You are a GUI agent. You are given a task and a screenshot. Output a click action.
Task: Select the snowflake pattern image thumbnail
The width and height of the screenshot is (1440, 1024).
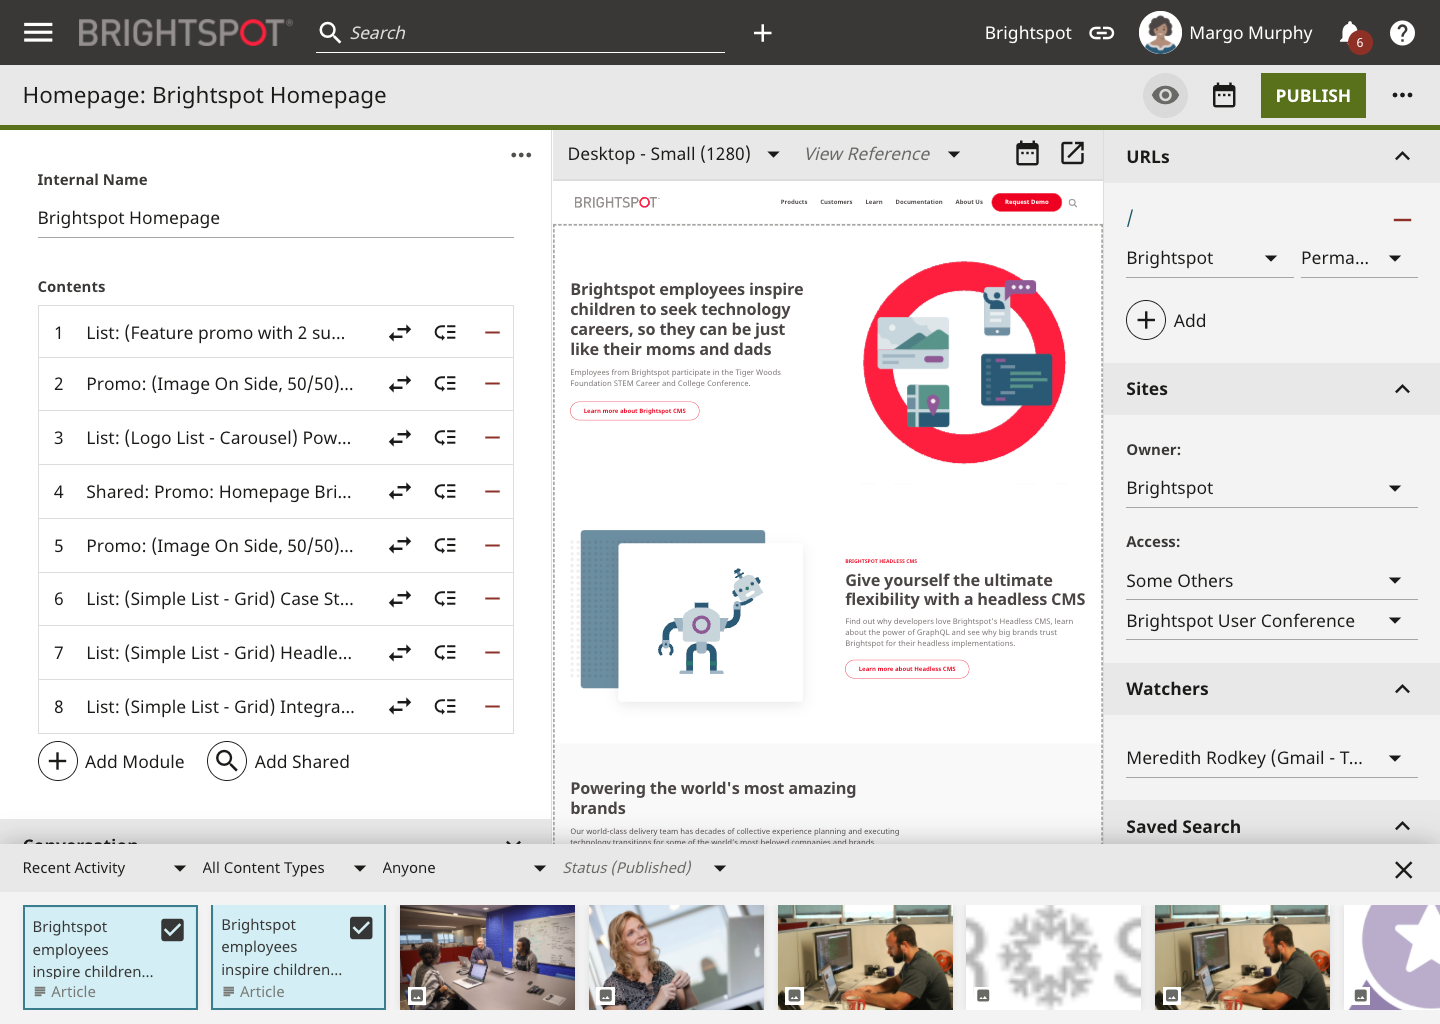coord(1053,957)
